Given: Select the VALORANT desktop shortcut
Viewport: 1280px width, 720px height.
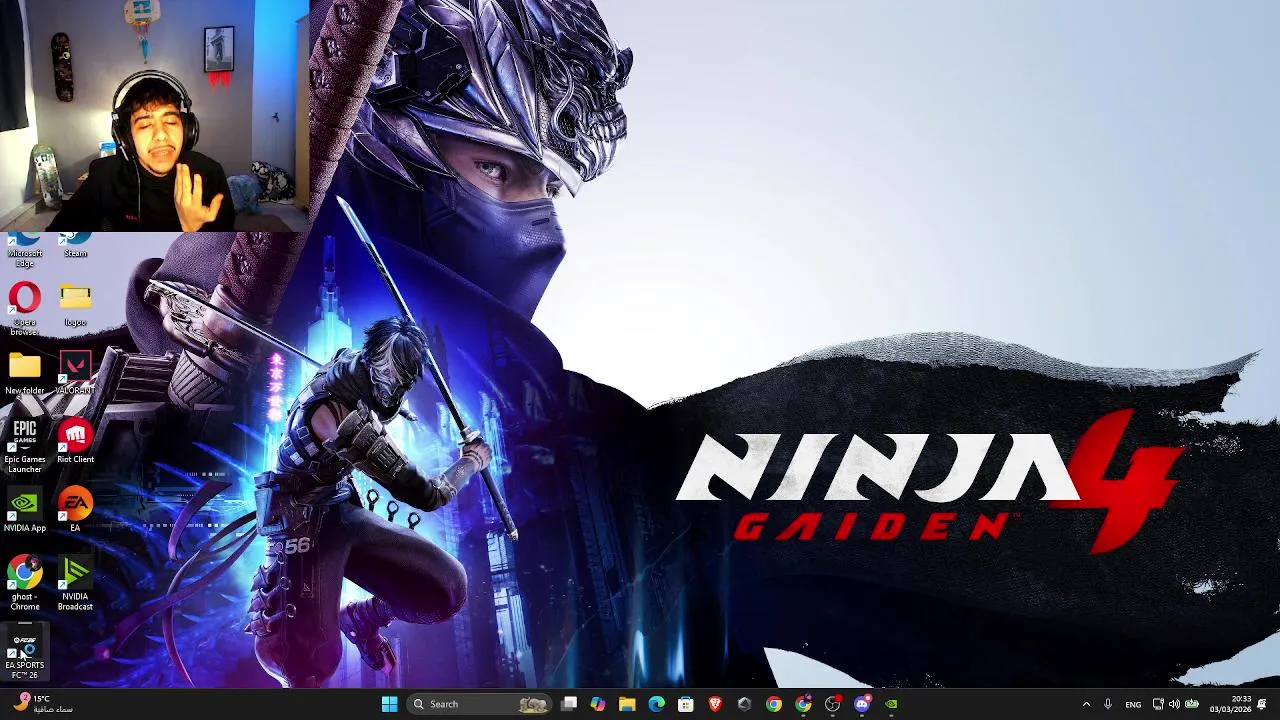Looking at the screenshot, I should (x=75, y=373).
